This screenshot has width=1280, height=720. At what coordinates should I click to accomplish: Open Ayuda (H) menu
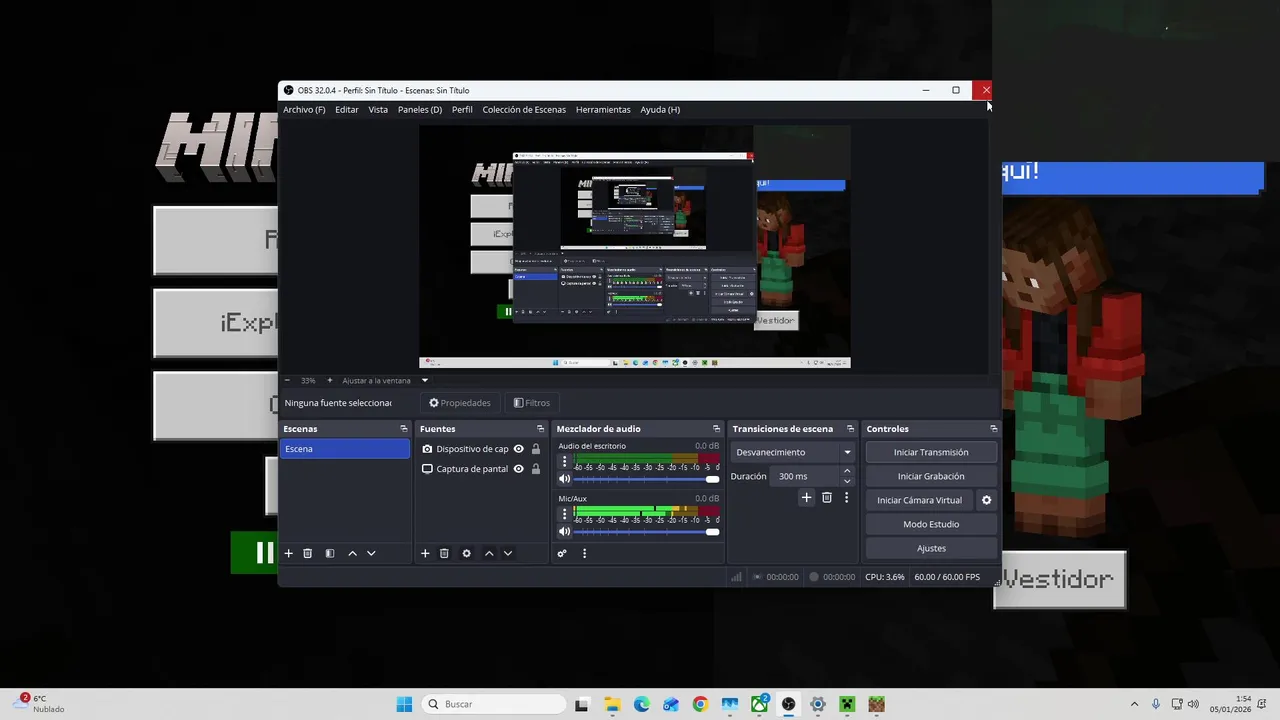[x=660, y=110]
